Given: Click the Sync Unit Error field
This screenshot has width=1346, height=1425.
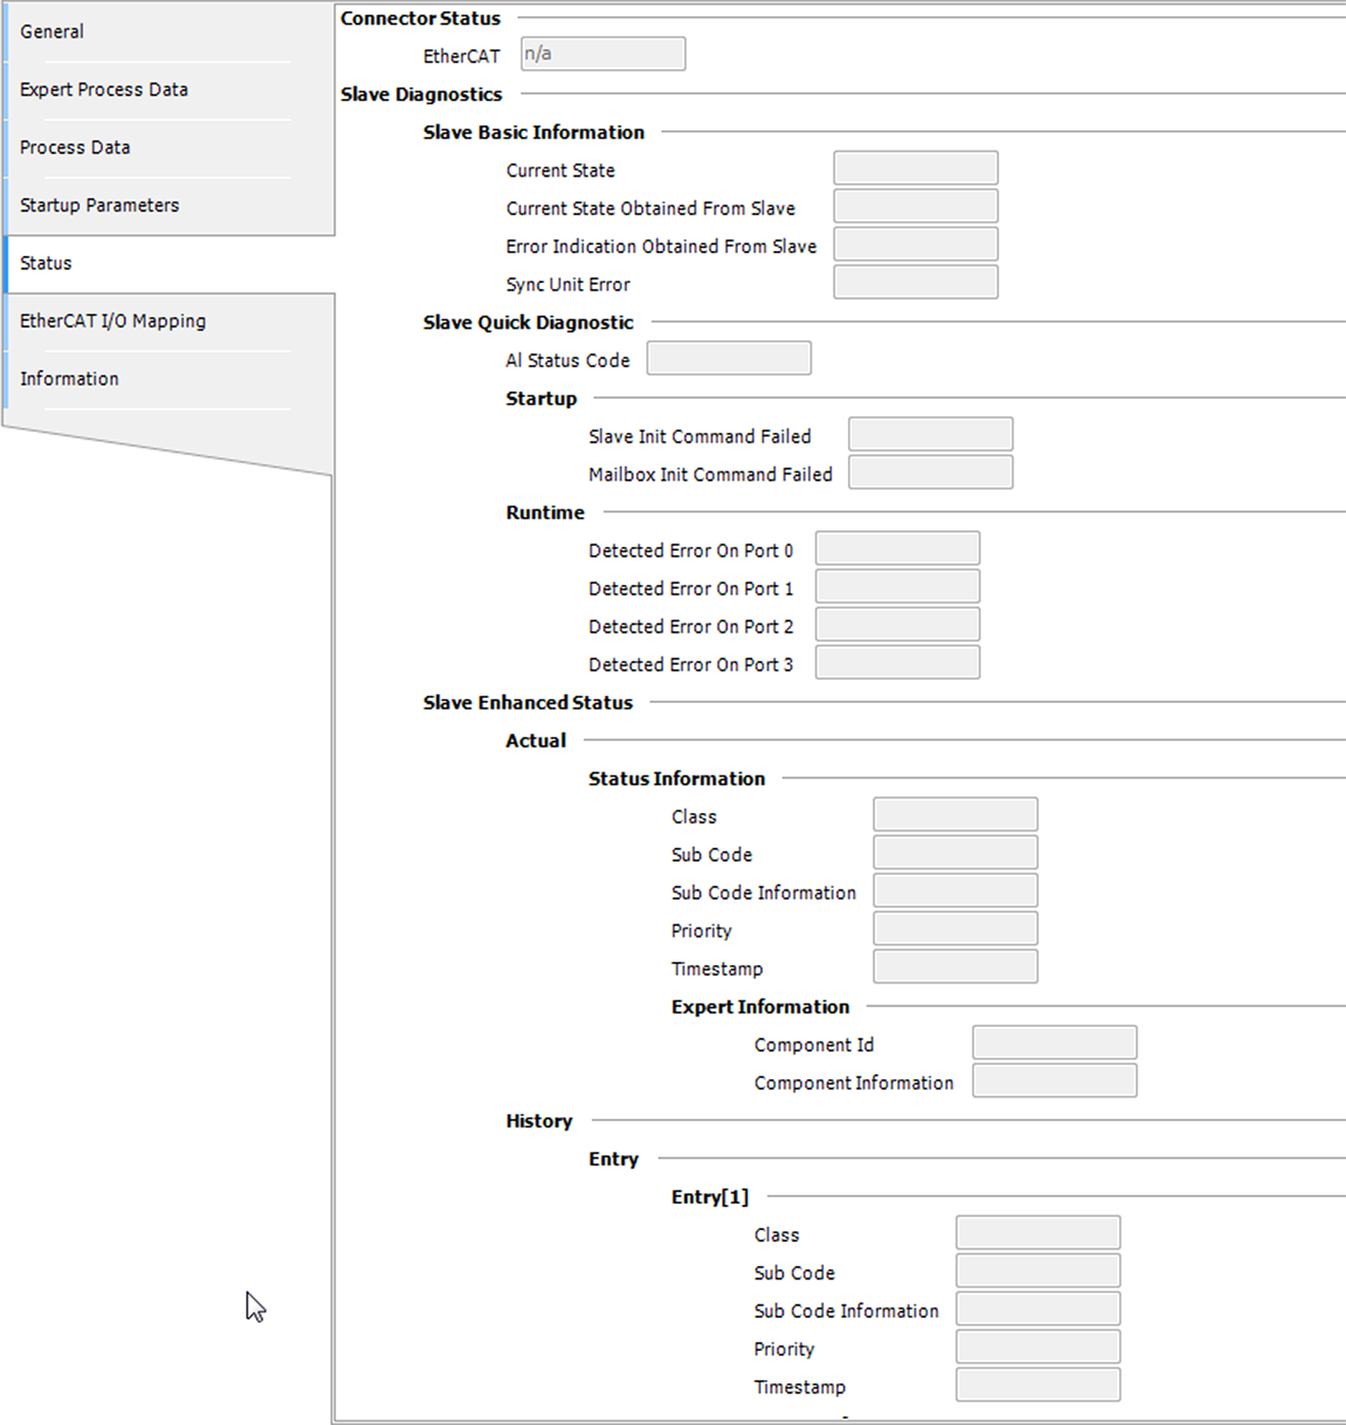Looking at the screenshot, I should (915, 282).
